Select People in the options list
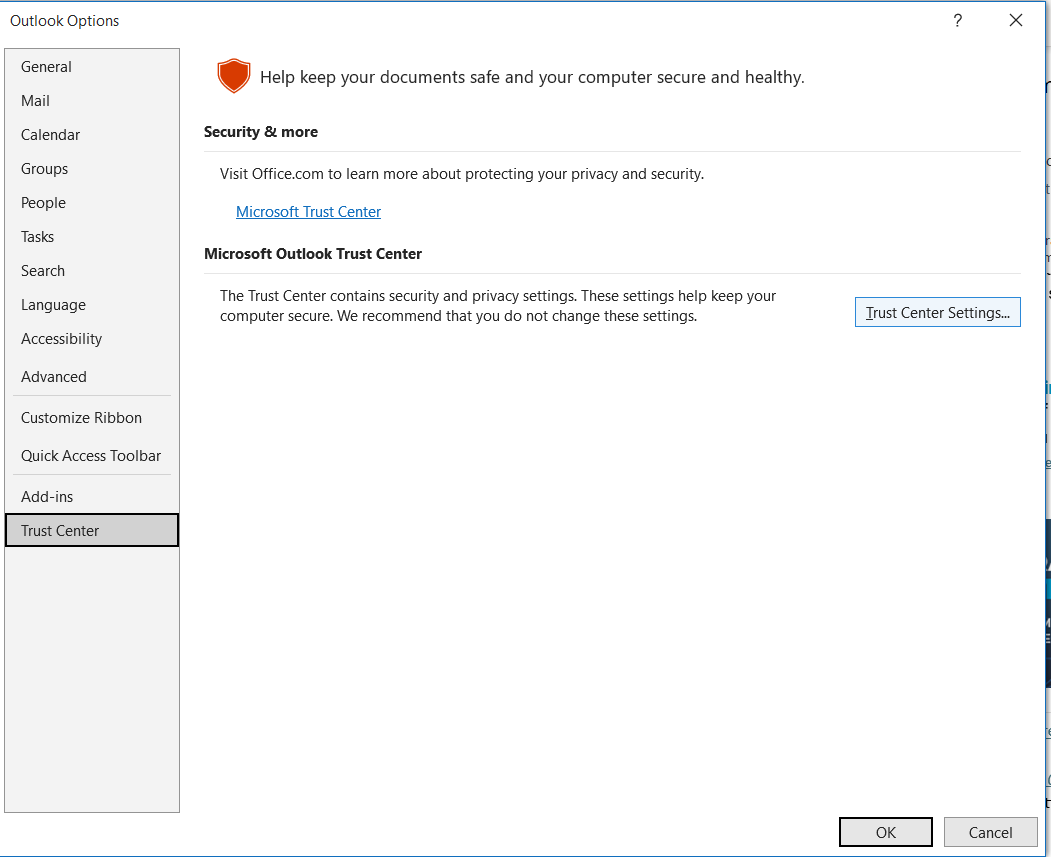This screenshot has width=1051, height=857. 92,203
